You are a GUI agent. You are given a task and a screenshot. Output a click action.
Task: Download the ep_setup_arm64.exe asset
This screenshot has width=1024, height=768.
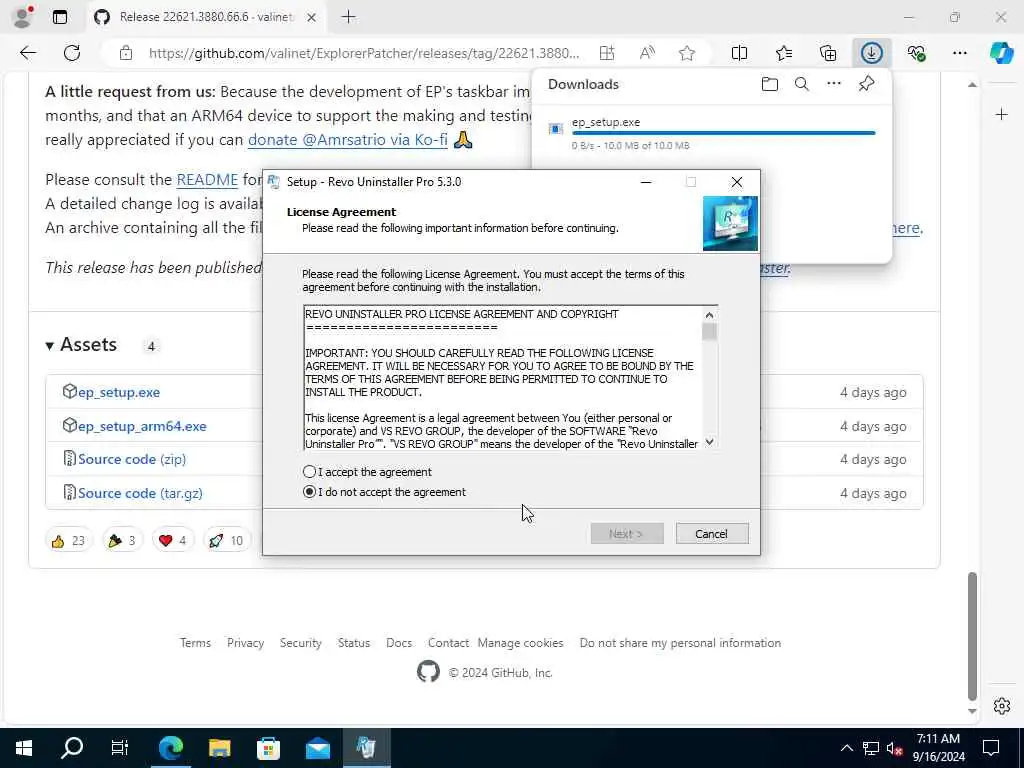tap(142, 426)
